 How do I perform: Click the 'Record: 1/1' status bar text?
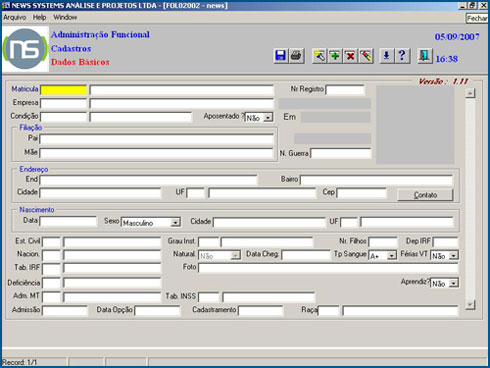coord(19,362)
